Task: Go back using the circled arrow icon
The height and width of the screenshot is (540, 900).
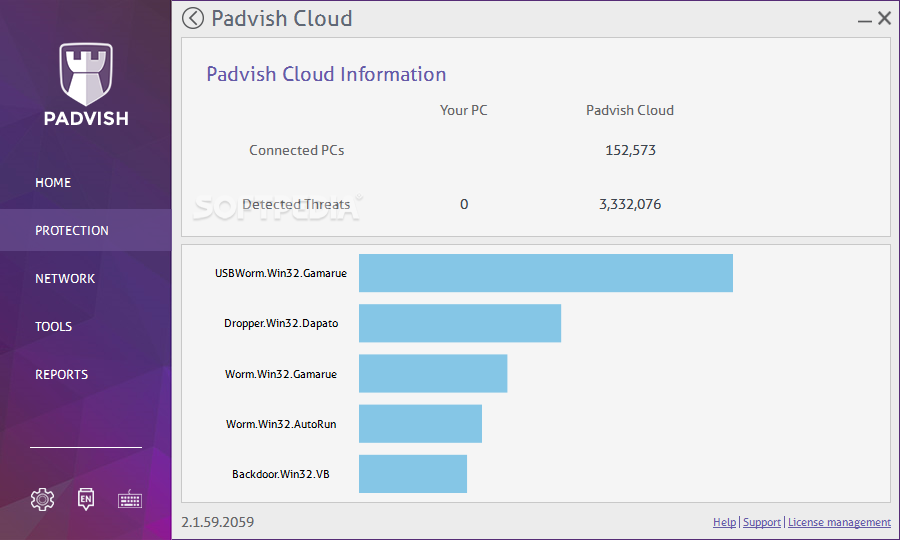Action: [x=193, y=18]
